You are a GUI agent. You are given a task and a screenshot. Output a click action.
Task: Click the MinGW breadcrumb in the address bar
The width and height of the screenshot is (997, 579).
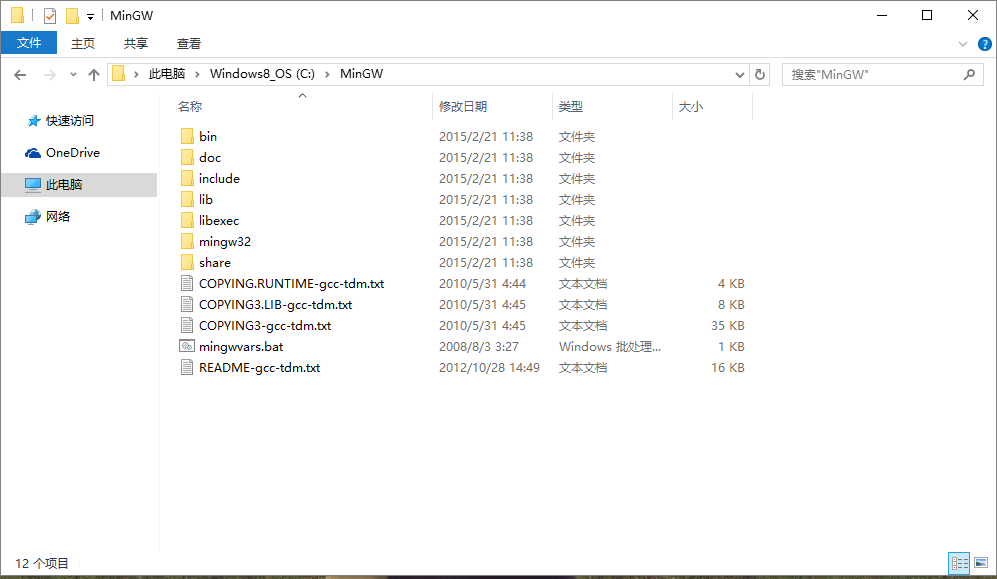pos(361,74)
